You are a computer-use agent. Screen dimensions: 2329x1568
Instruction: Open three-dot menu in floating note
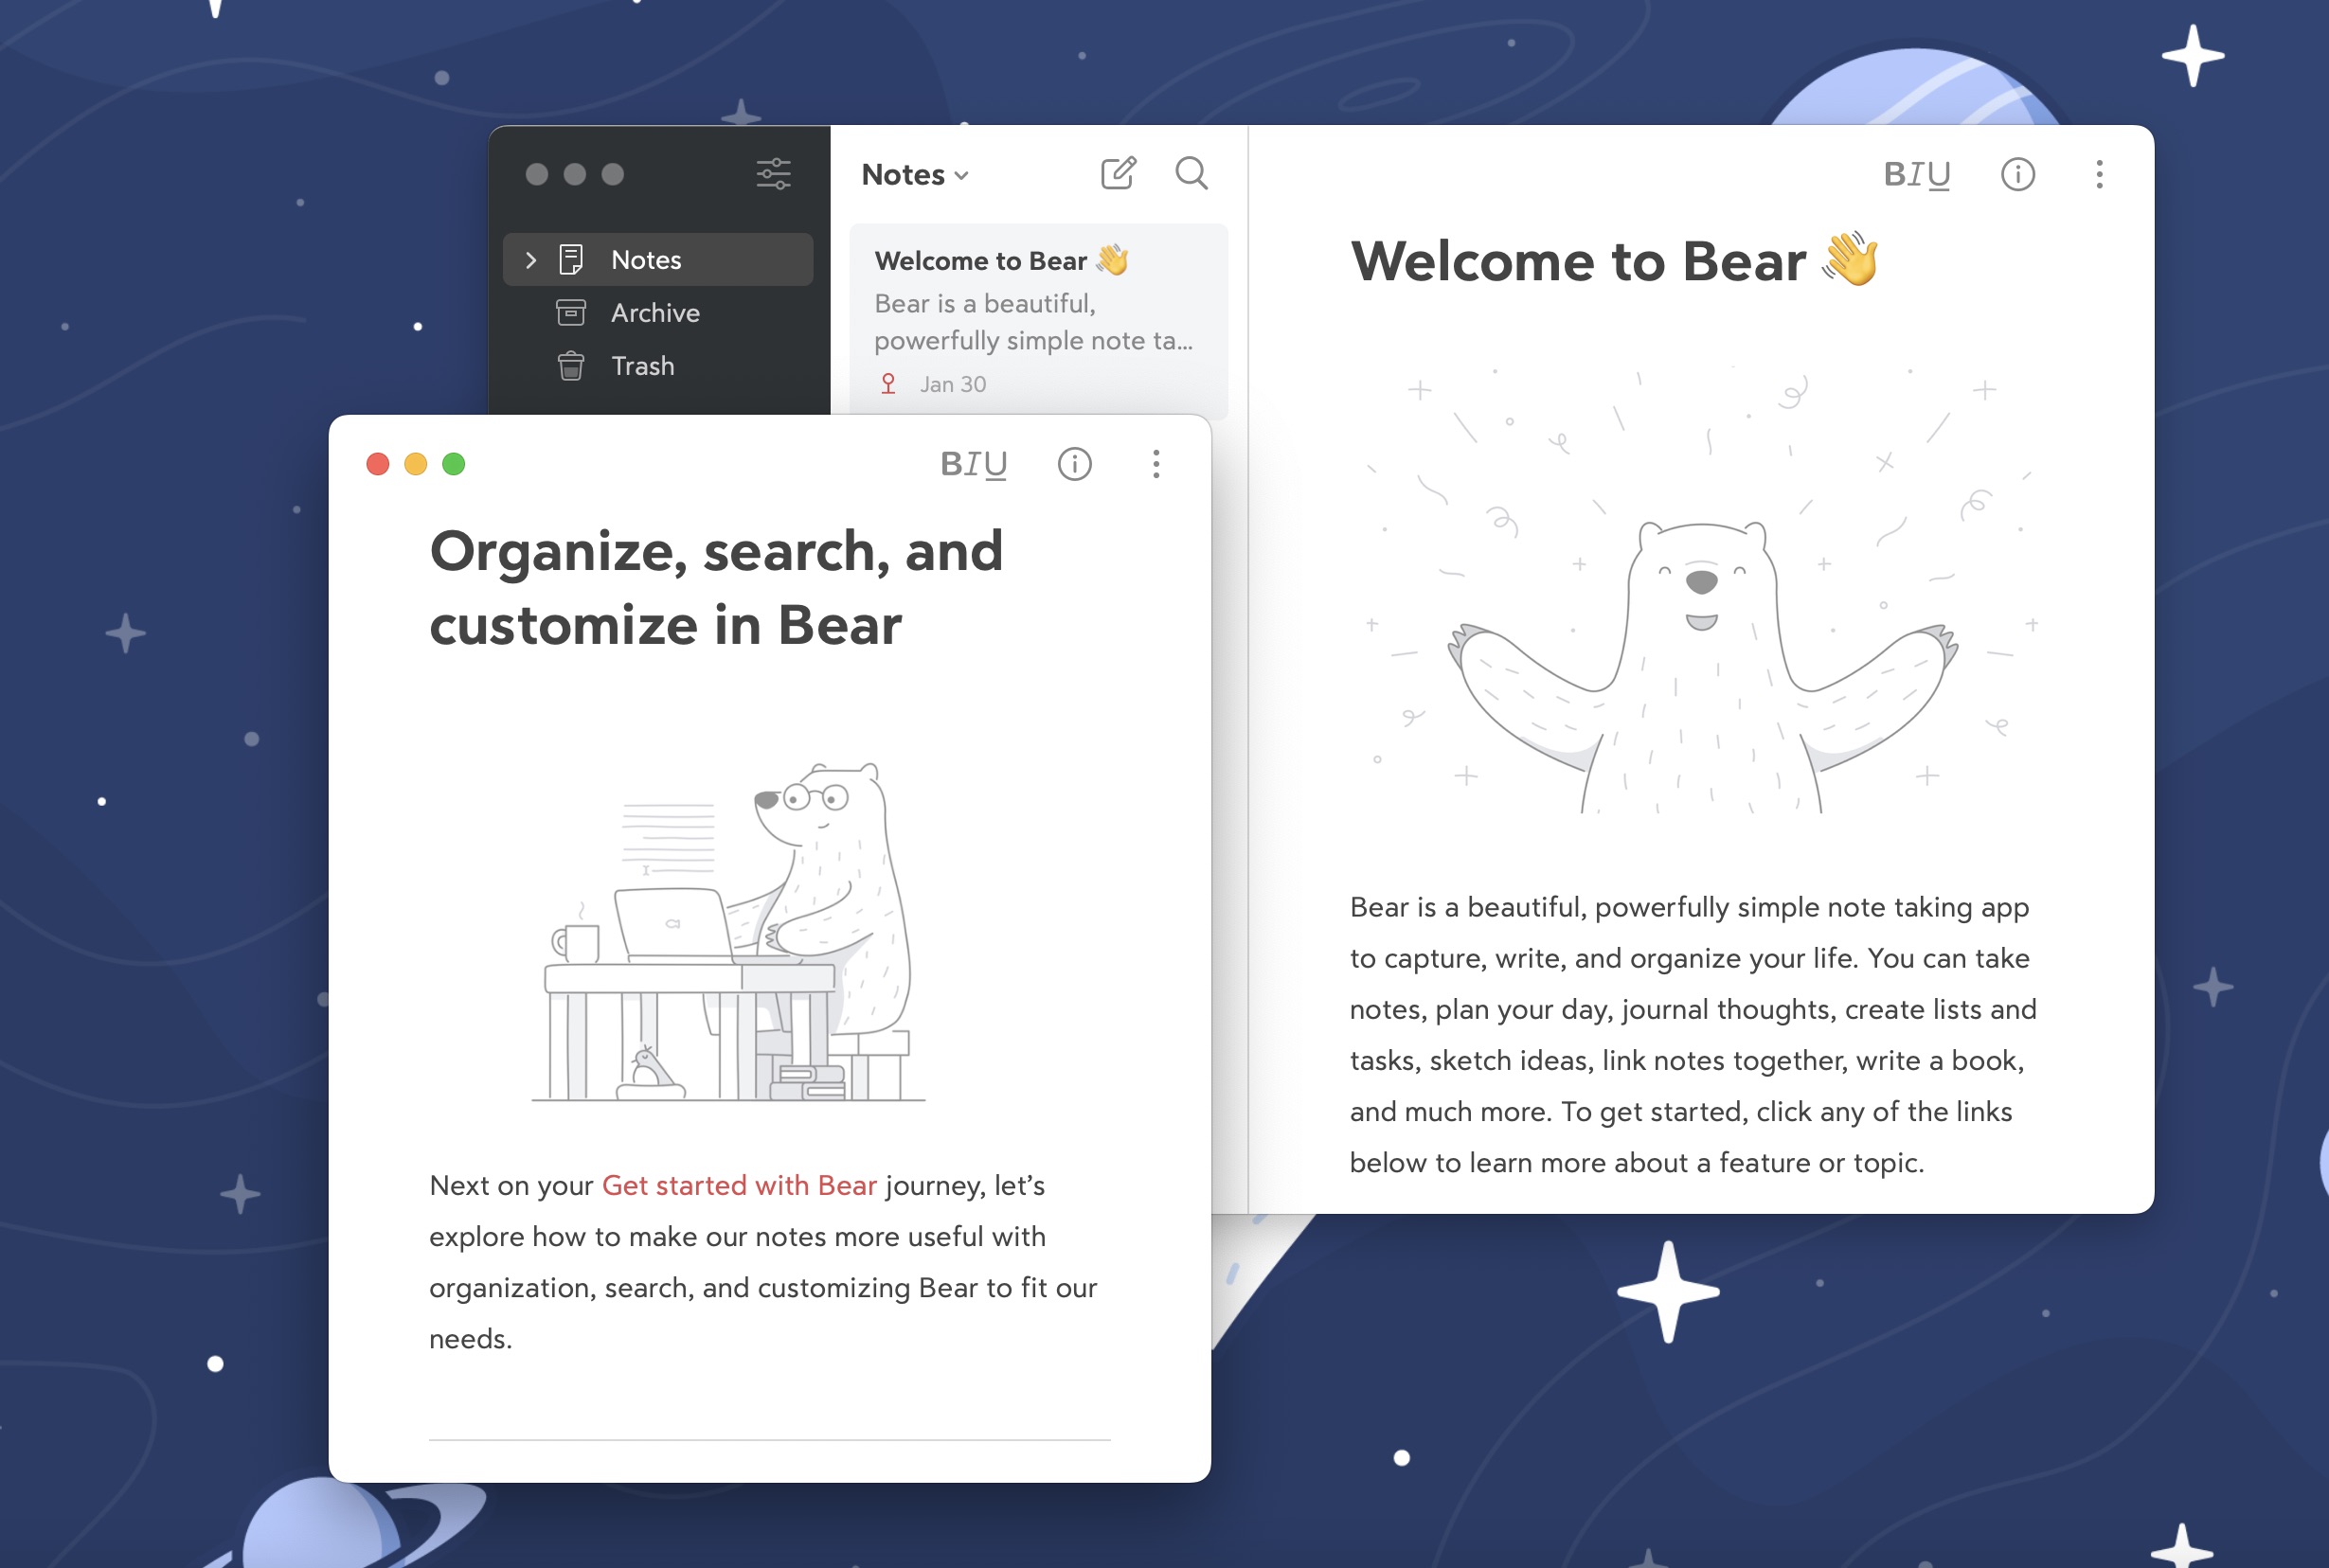pos(1156,464)
